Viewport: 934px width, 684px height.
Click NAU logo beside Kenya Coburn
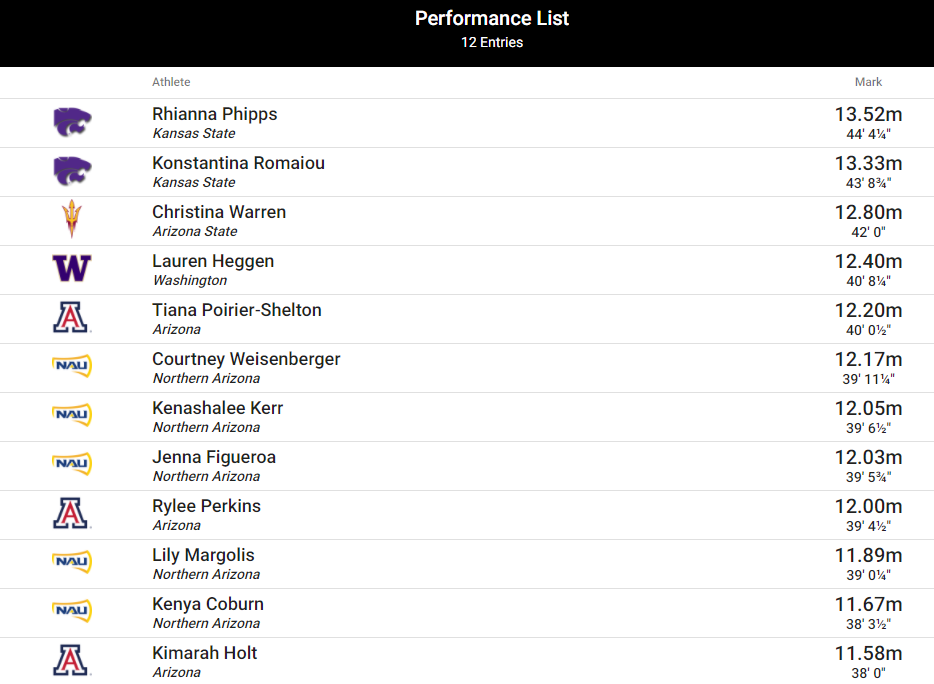pyautogui.click(x=72, y=611)
